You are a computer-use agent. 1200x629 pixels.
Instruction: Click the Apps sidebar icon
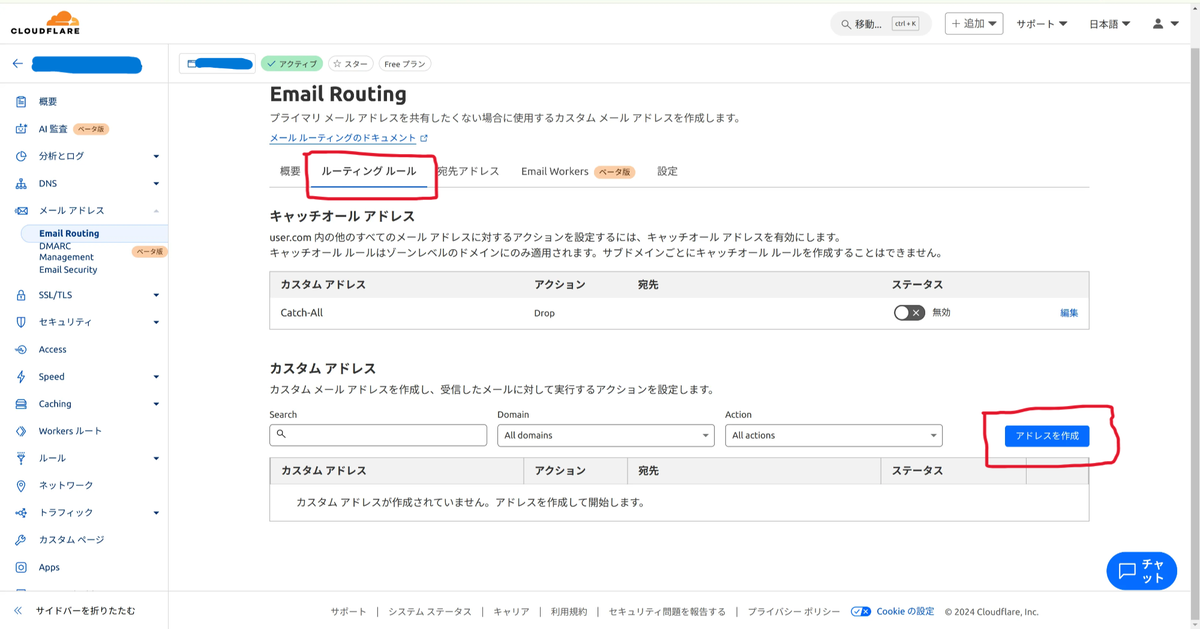coord(21,567)
